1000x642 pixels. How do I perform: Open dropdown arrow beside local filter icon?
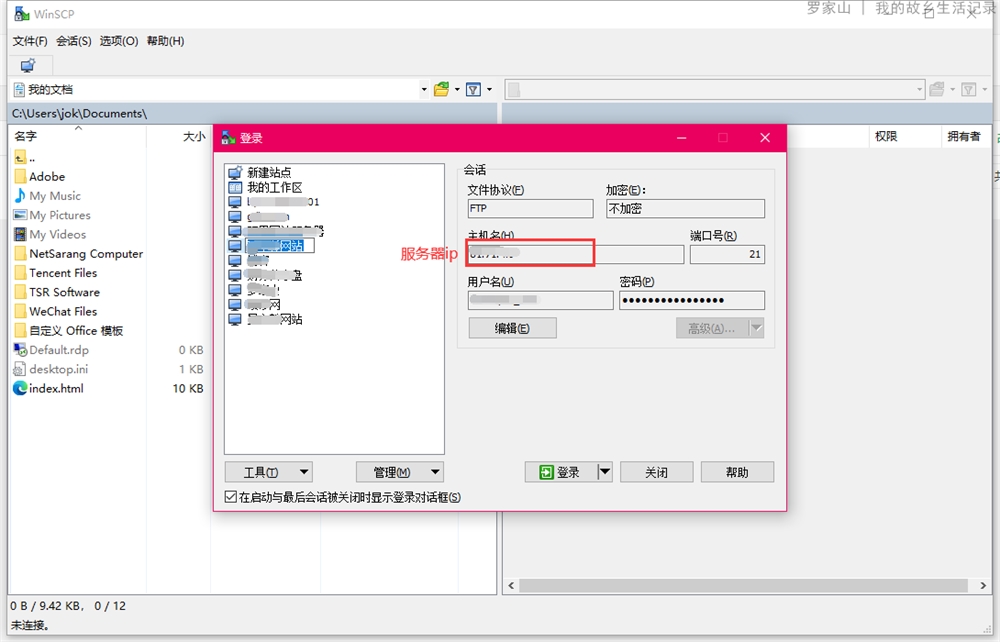[490, 90]
